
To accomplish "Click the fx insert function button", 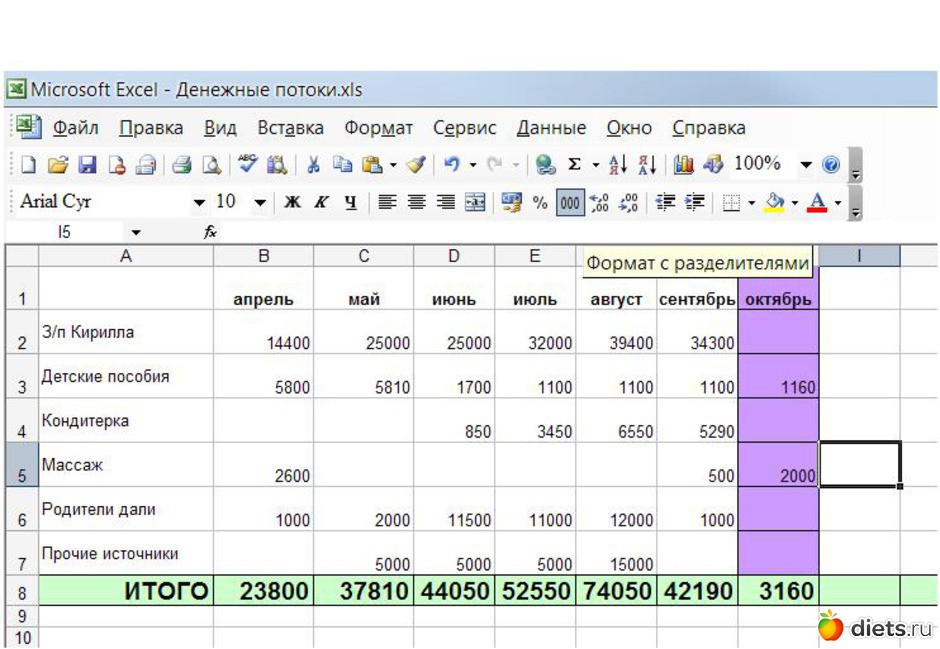I will [x=210, y=232].
